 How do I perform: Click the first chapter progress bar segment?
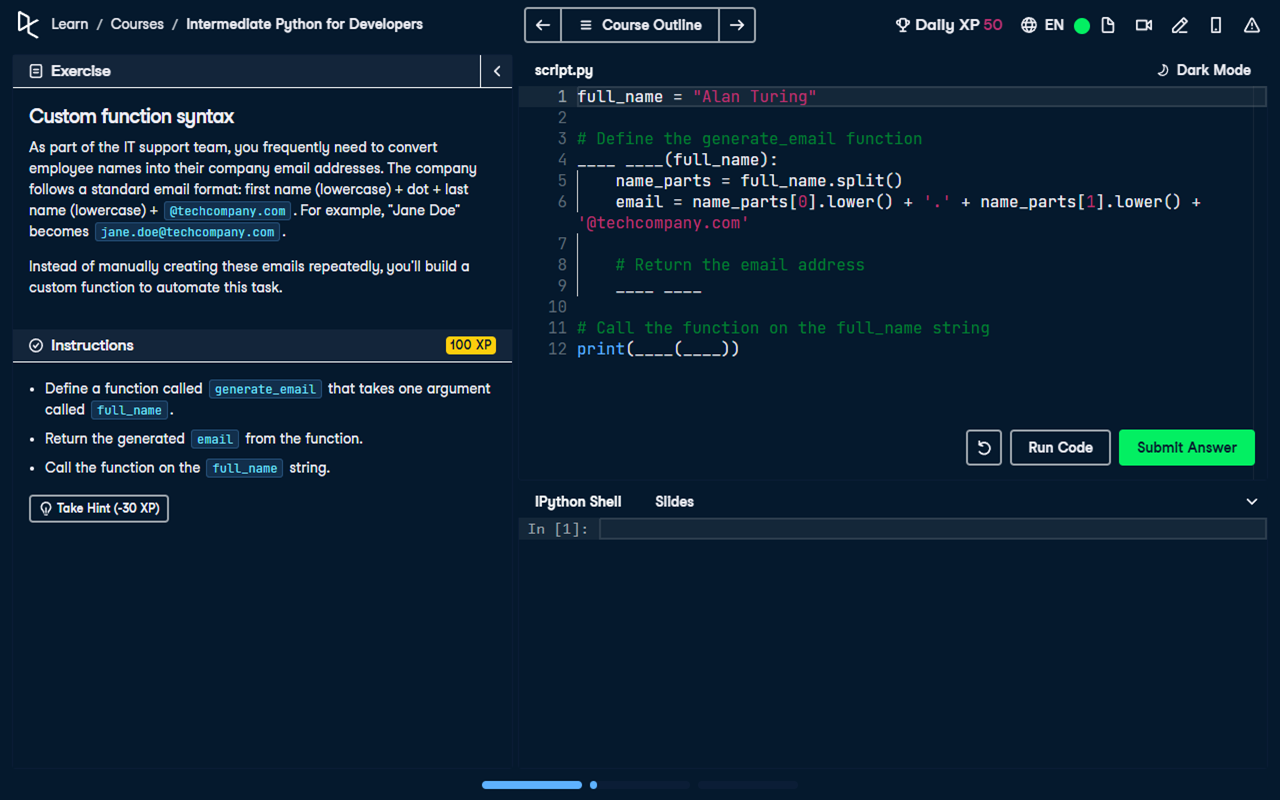532,785
